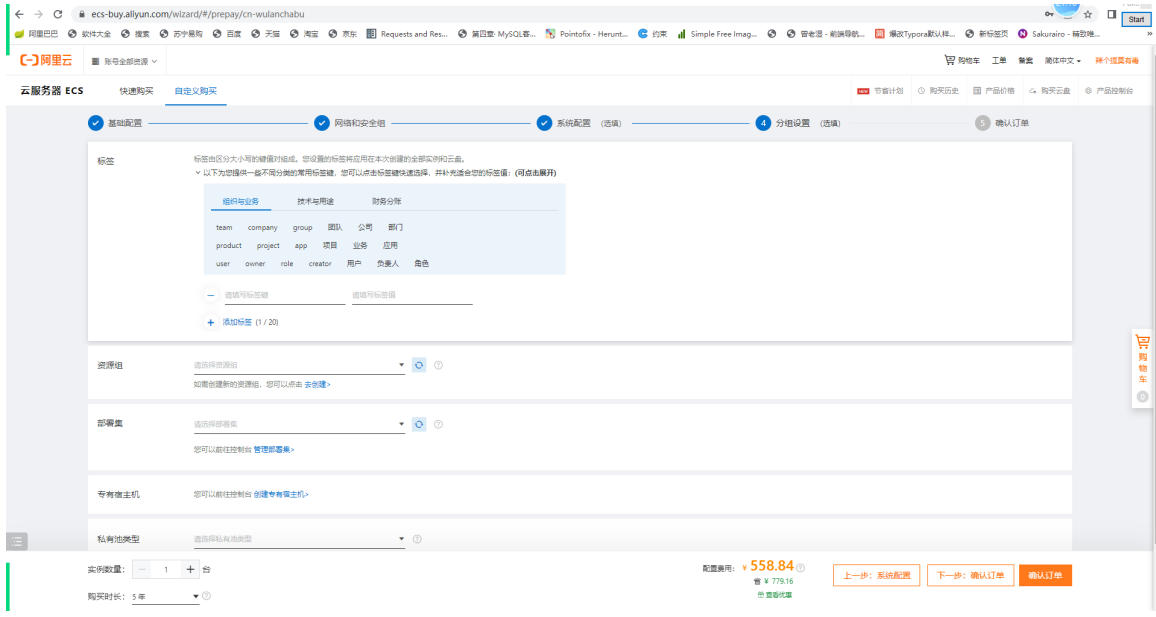
Task: Click the 确认订单 orange button
Action: [1045, 575]
